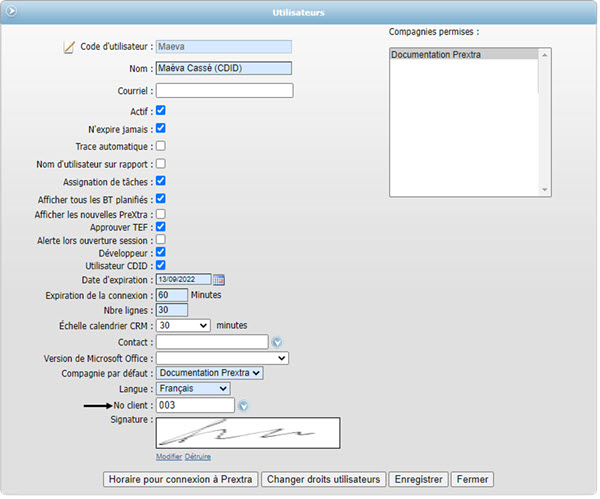Image resolution: width=600 pixels, height=499 pixels.
Task: Toggle the Développeur checkbox
Action: (x=161, y=252)
